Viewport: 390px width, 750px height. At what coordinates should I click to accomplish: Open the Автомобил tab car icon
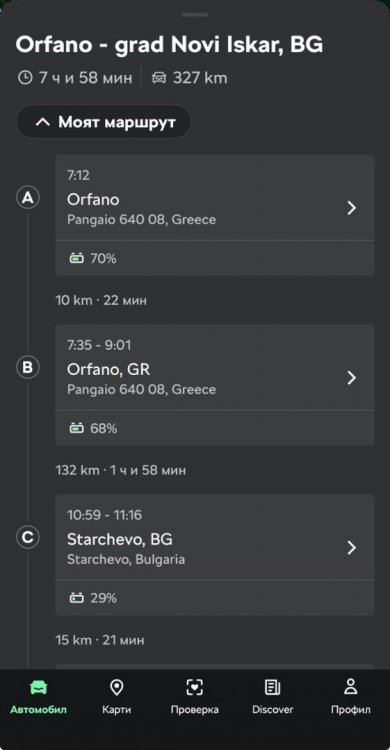38,688
